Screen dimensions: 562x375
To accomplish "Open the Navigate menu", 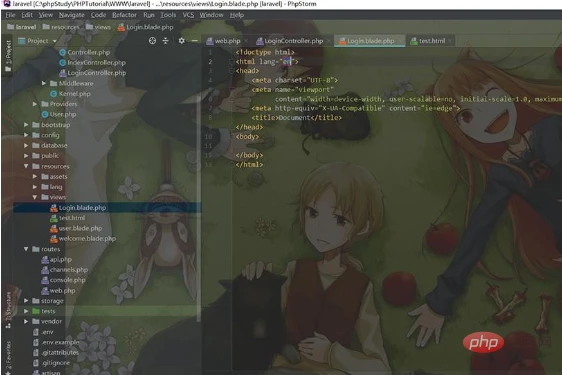I will (72, 15).
